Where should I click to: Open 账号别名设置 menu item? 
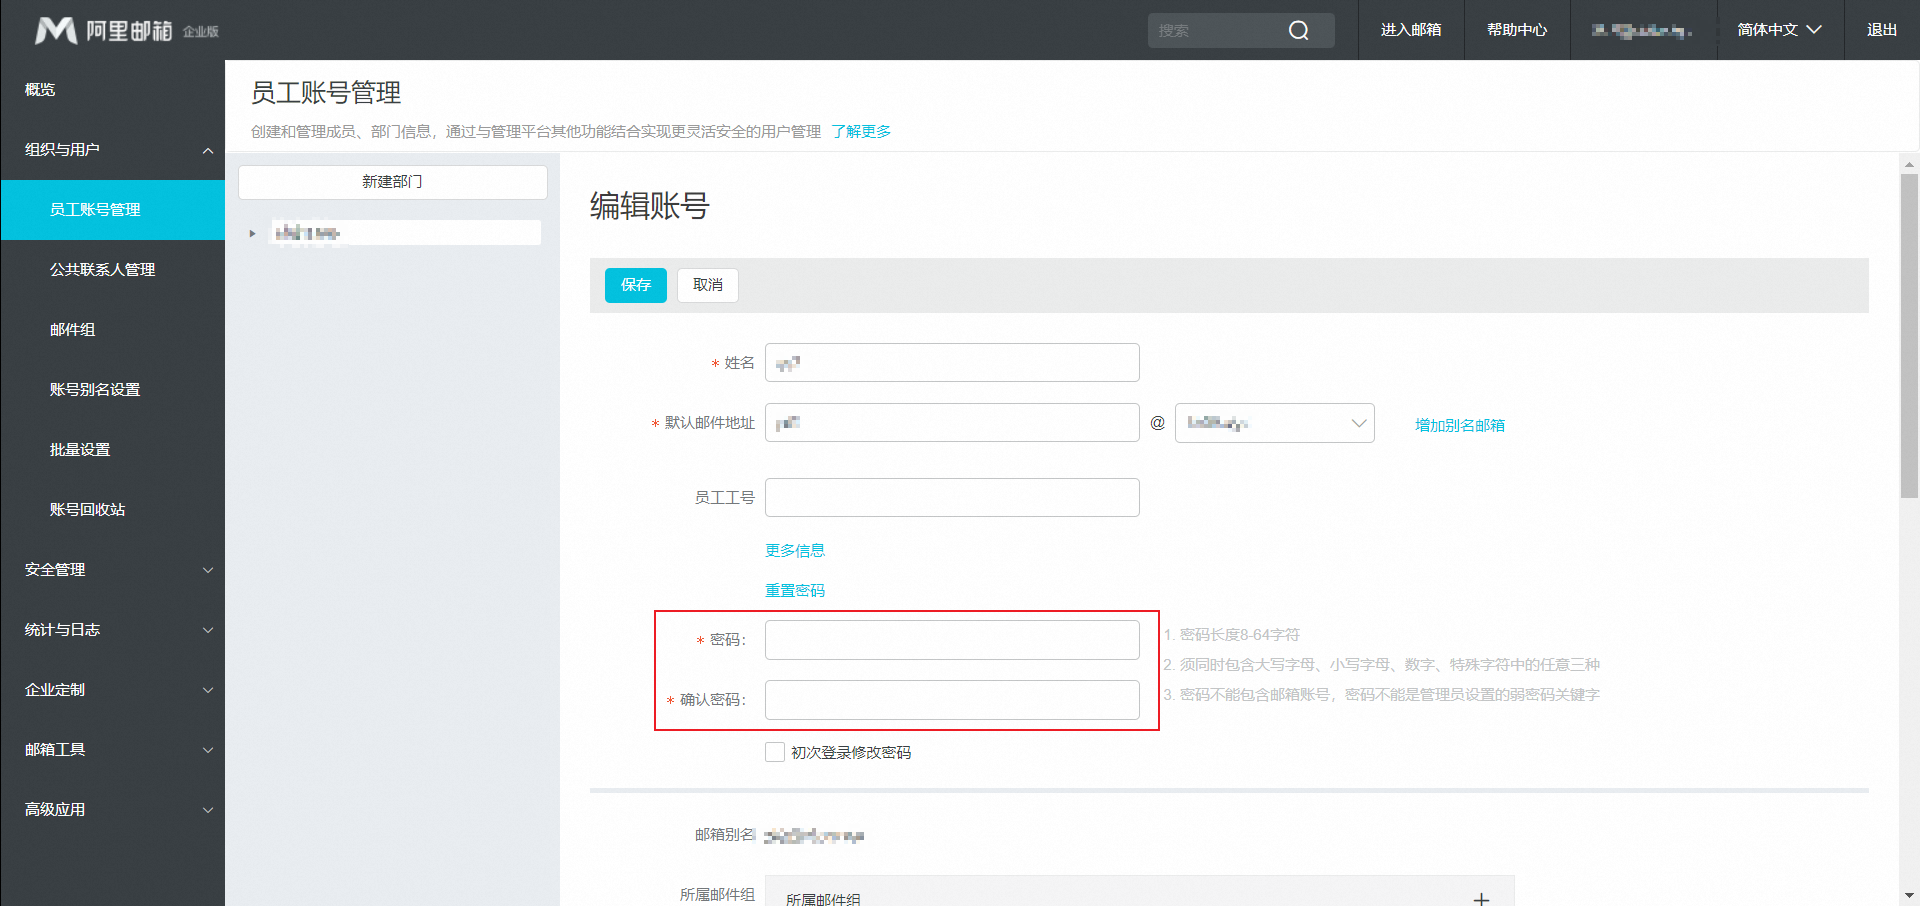(112, 390)
